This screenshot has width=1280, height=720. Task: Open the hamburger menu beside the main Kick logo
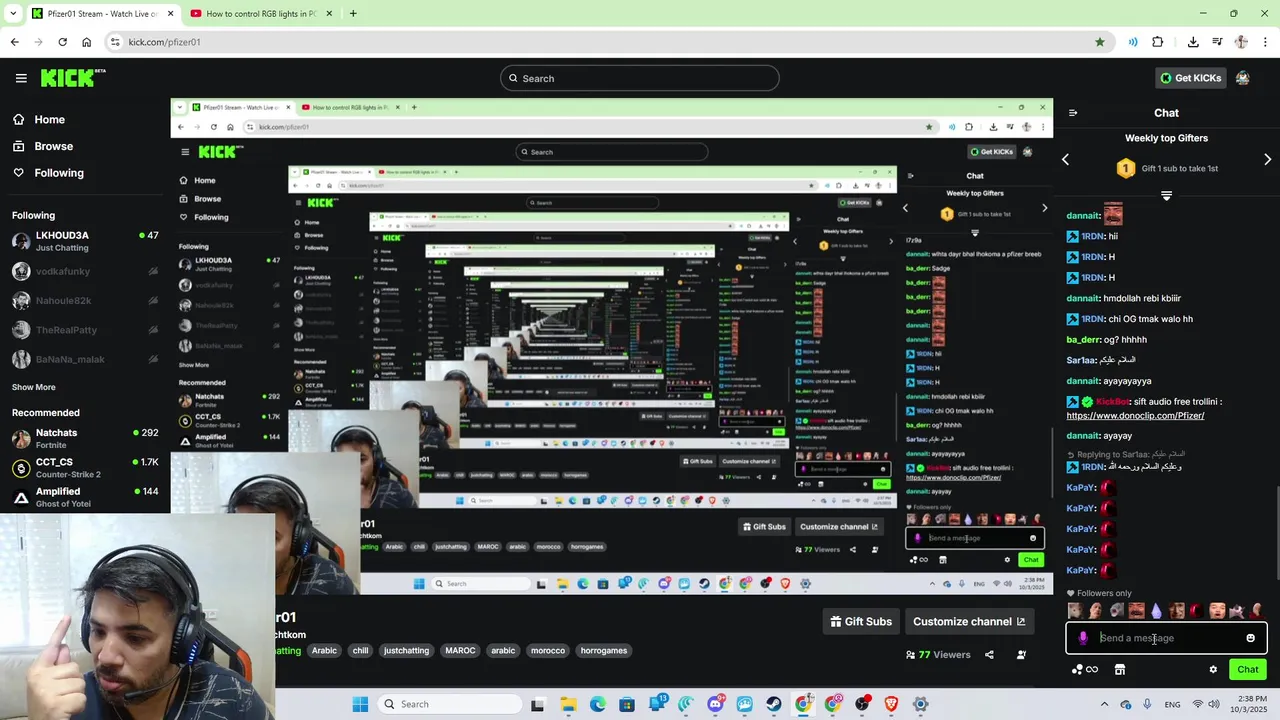21,78
